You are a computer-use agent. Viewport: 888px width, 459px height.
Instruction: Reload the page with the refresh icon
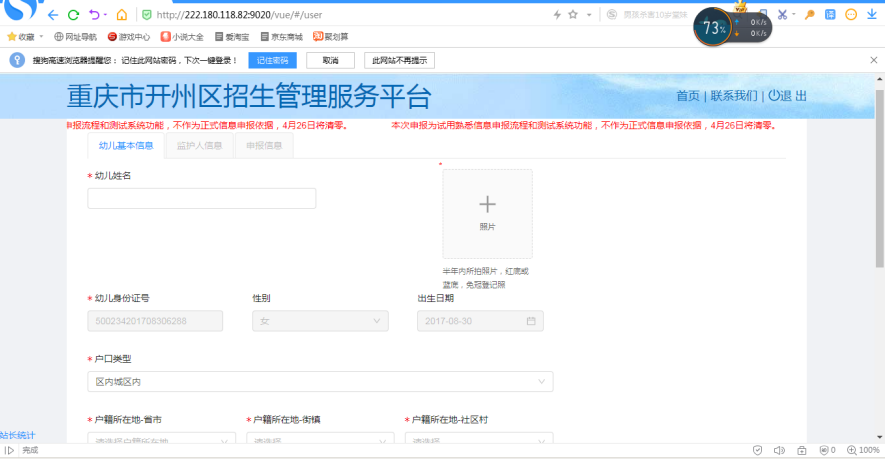click(x=74, y=15)
